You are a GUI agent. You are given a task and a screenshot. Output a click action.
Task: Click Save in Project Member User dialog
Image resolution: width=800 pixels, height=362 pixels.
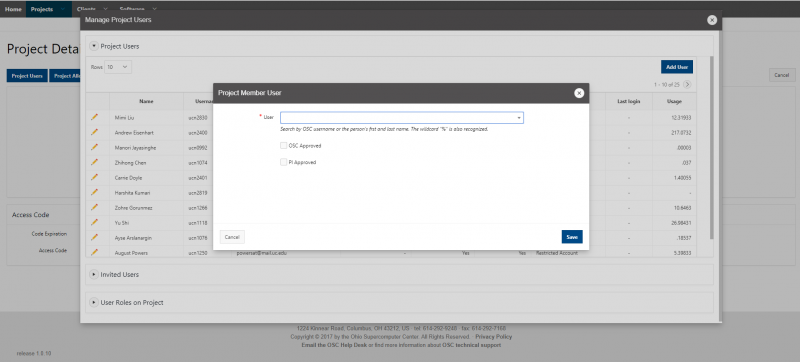pos(572,237)
